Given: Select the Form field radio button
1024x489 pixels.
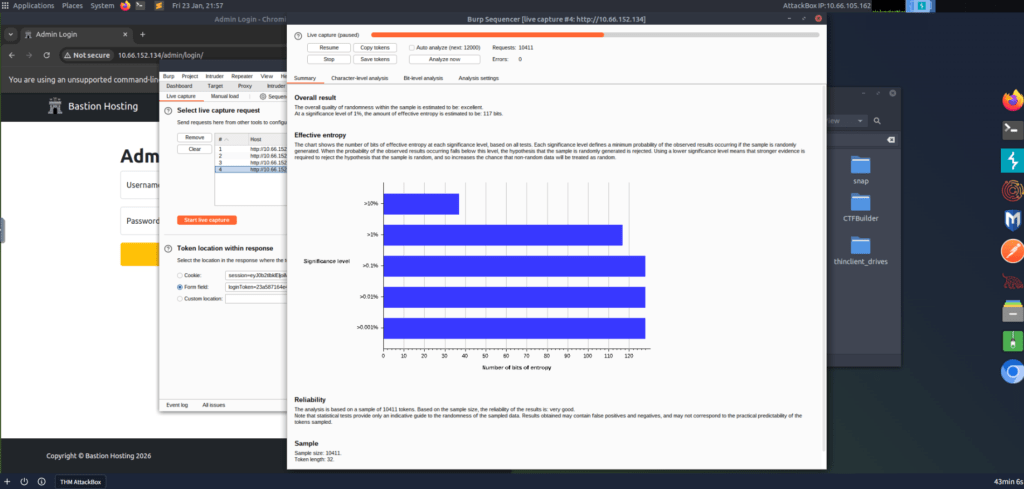Looking at the screenshot, I should coord(180,287).
